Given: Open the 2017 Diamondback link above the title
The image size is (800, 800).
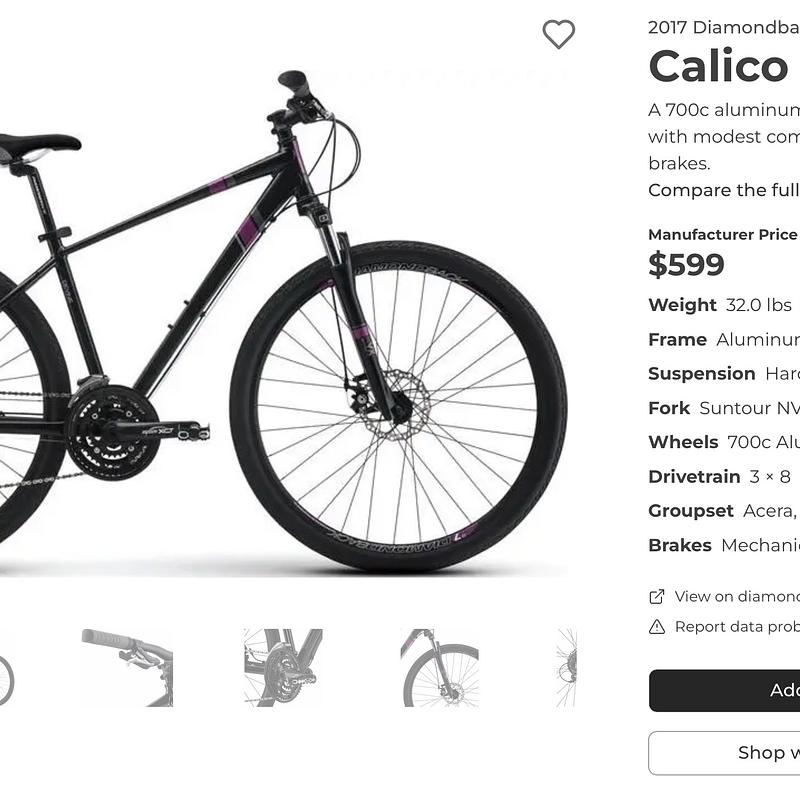Looking at the screenshot, I should (724, 27).
